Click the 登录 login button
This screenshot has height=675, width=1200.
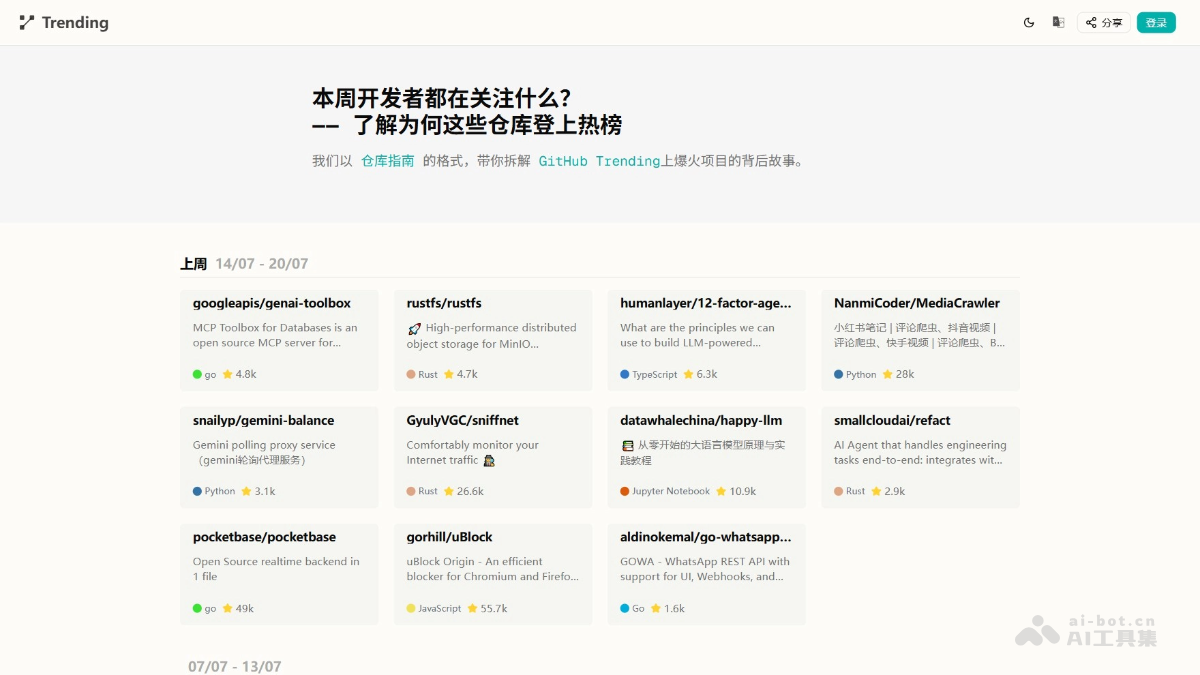1156,21
